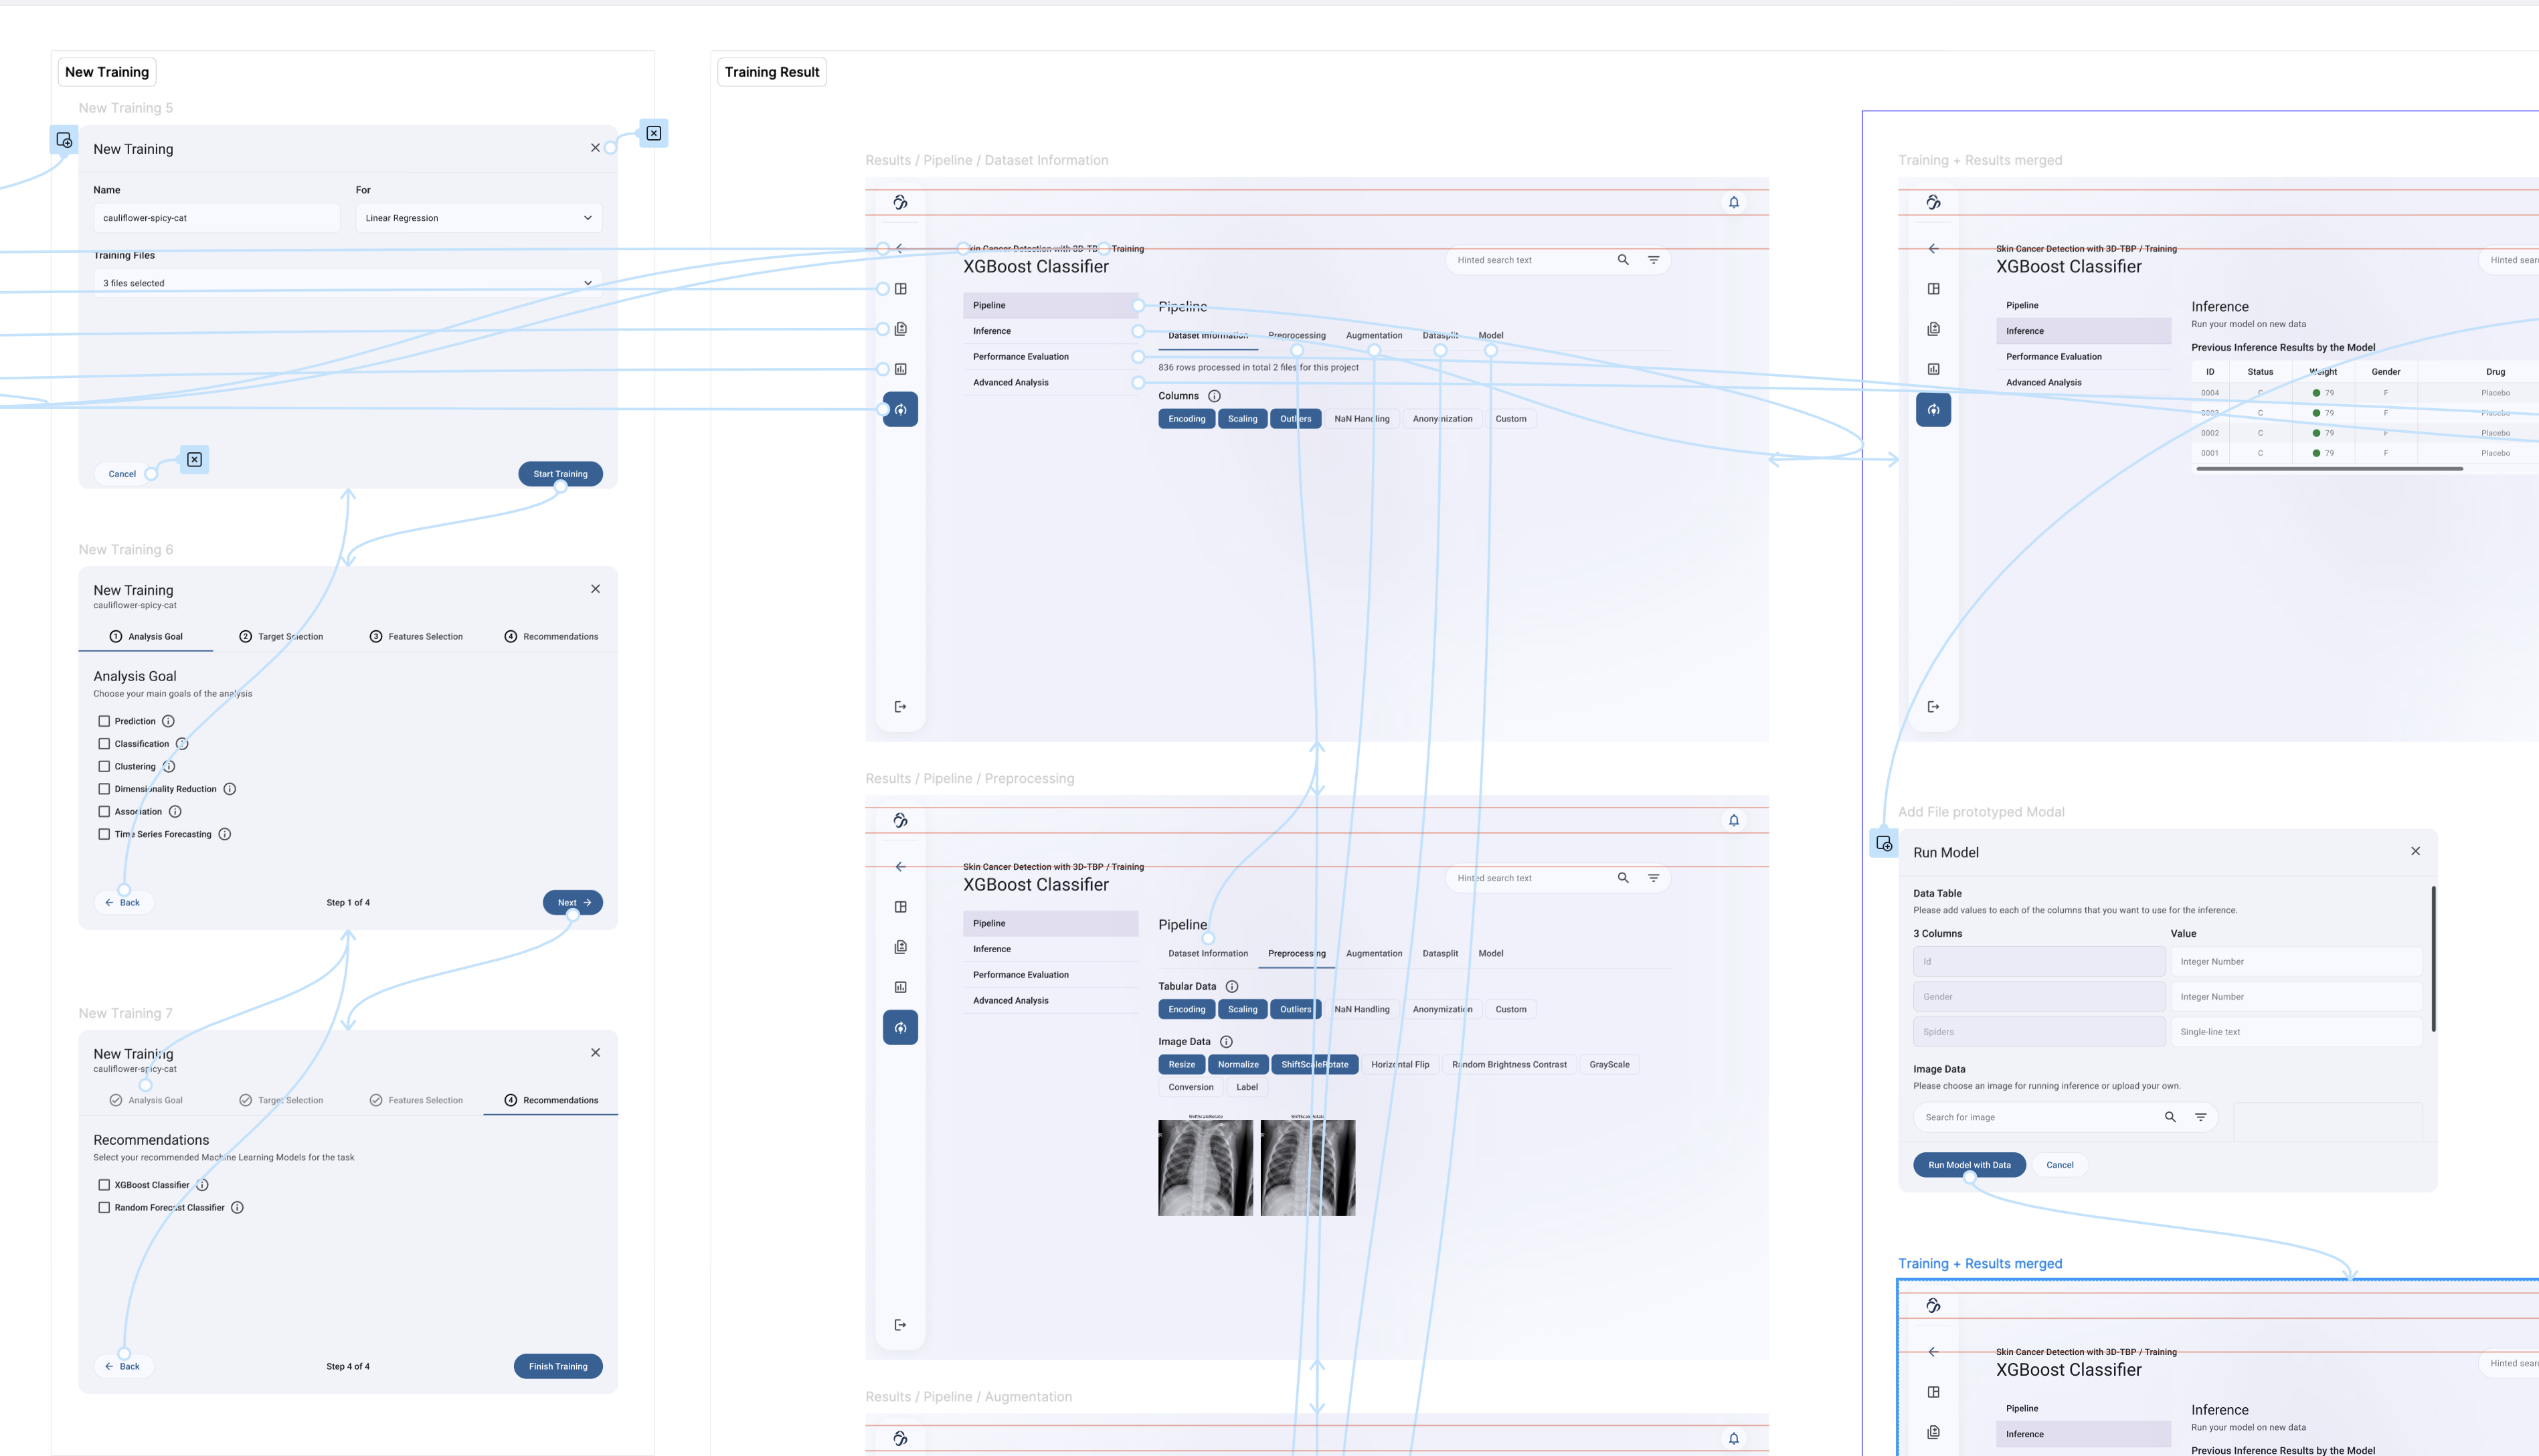Open the Linear Regression dropdown
Viewport: 2539px width, 1456px height.
(479, 218)
